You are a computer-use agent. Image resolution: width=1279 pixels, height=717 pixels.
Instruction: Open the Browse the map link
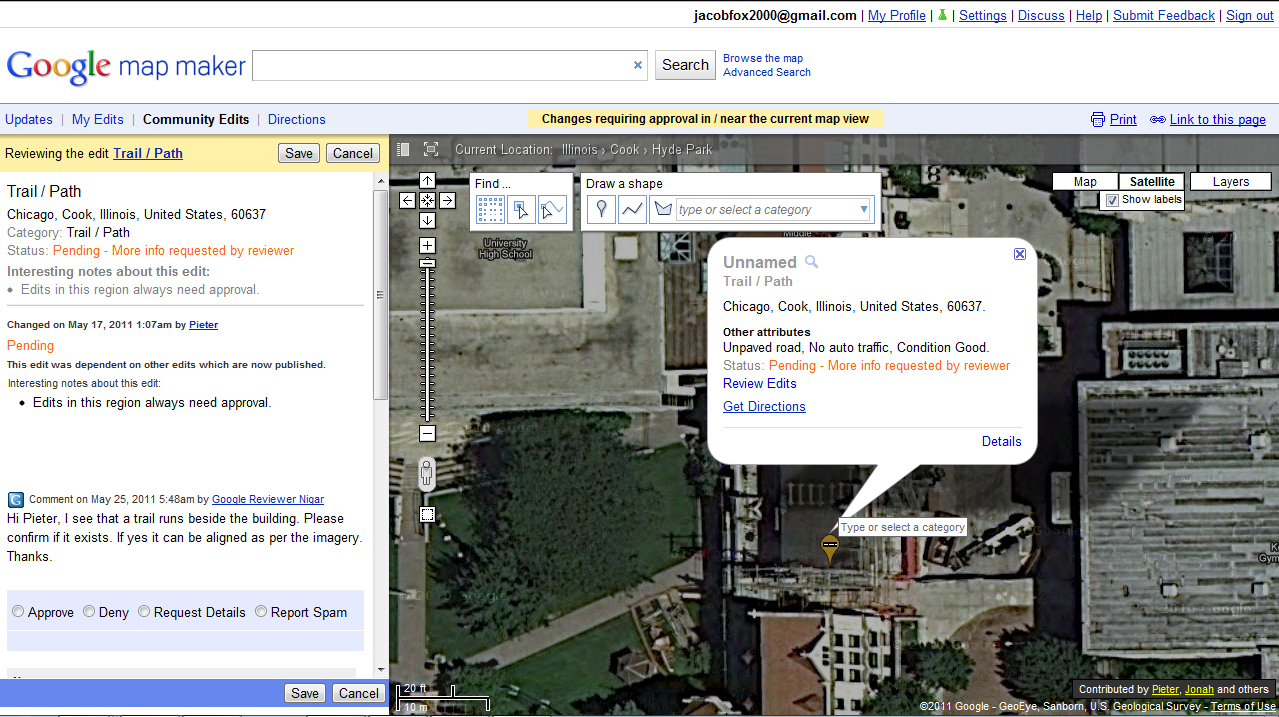[763, 58]
